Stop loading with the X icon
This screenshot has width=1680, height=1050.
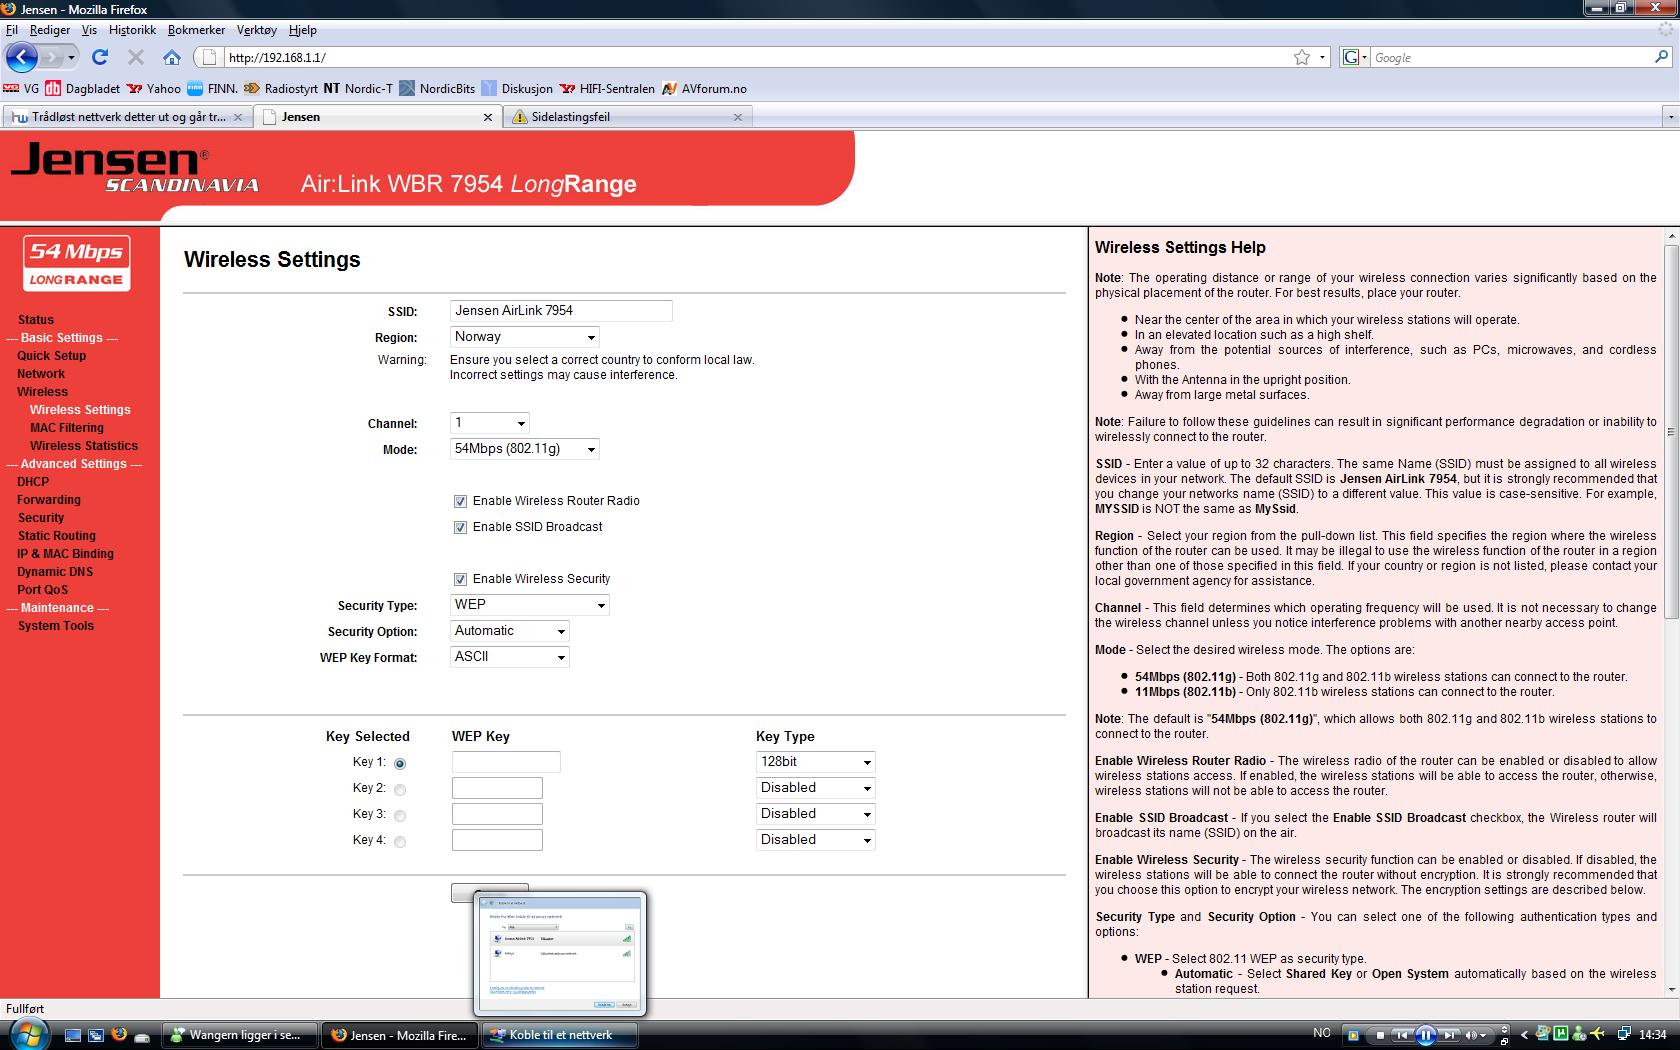[136, 57]
